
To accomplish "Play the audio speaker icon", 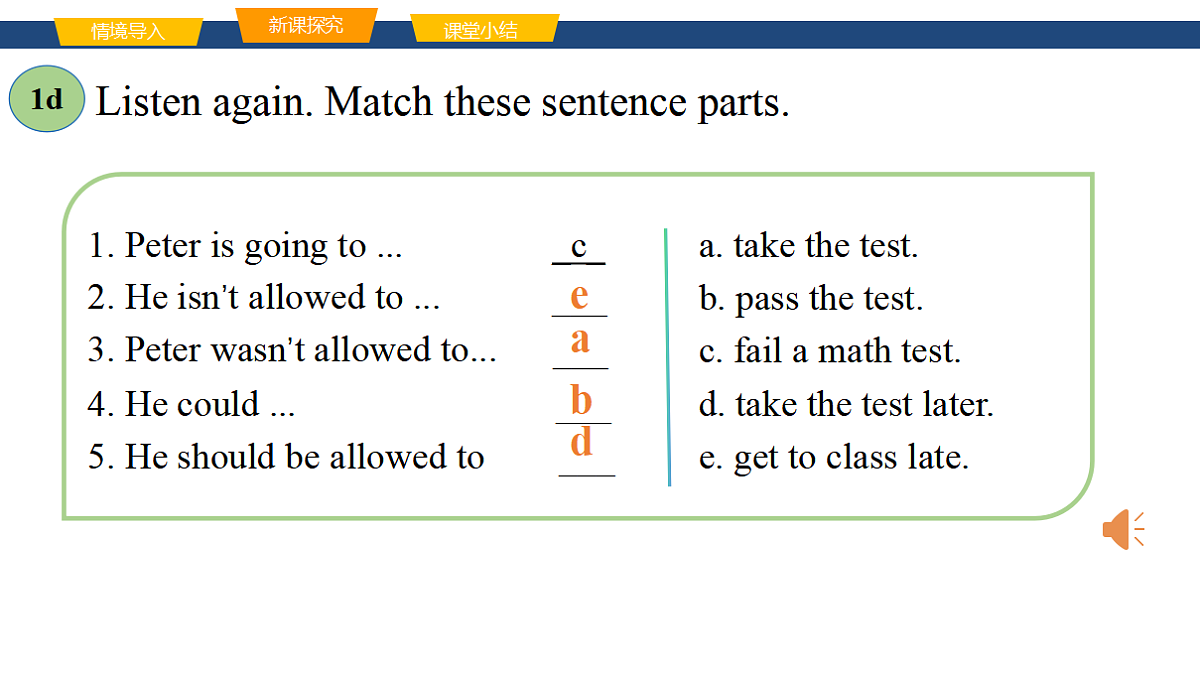I will tap(1123, 529).
